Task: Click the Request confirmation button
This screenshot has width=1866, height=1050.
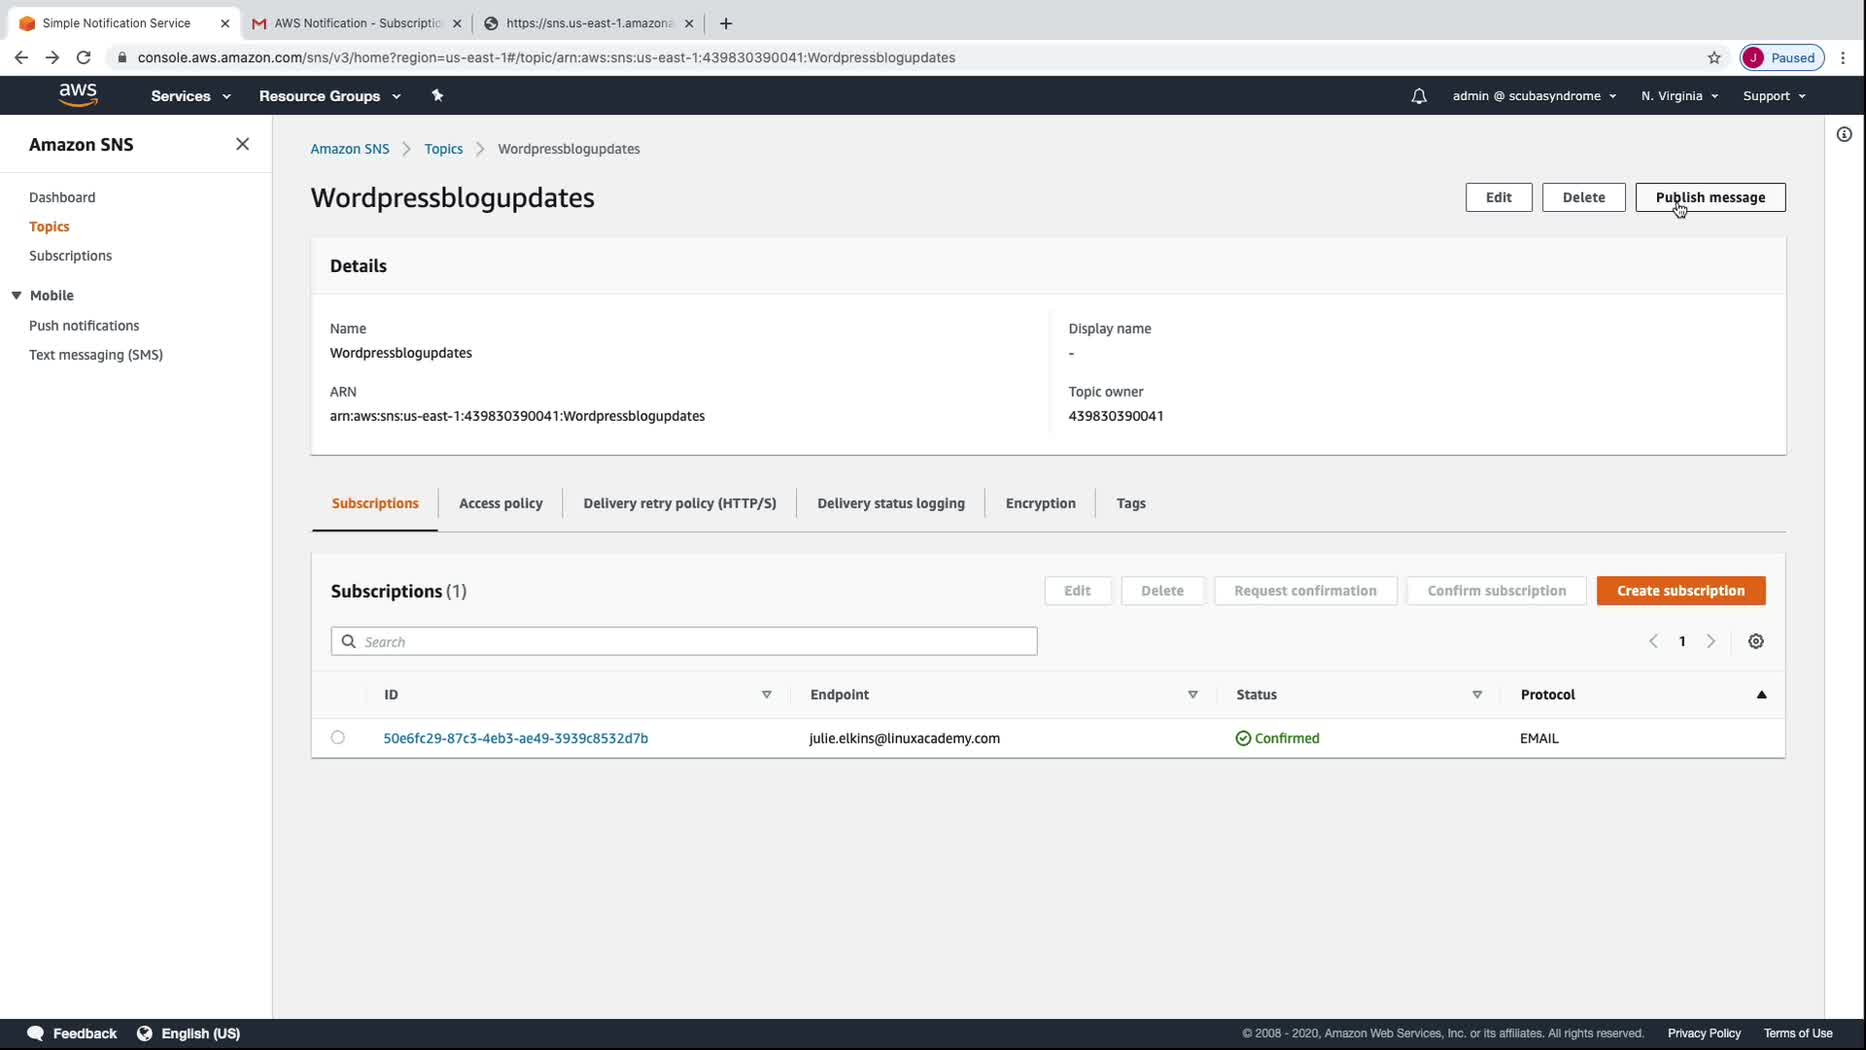Action: 1305,590
